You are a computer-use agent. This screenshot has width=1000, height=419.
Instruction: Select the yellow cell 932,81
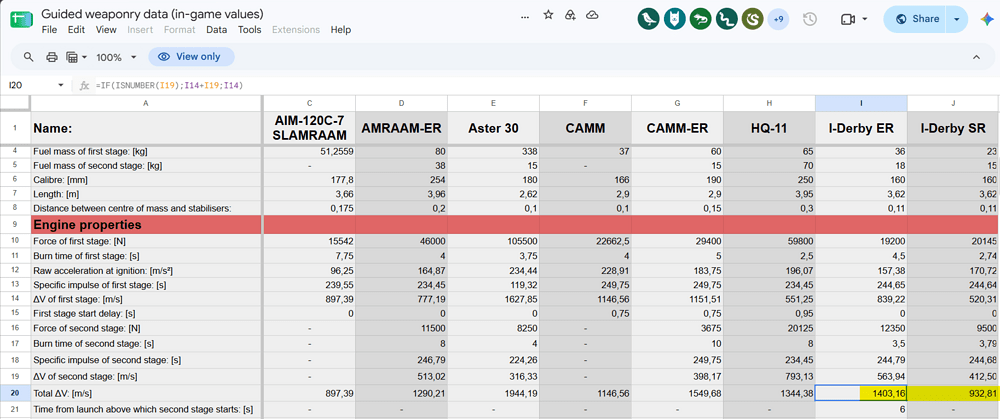(x=953, y=393)
